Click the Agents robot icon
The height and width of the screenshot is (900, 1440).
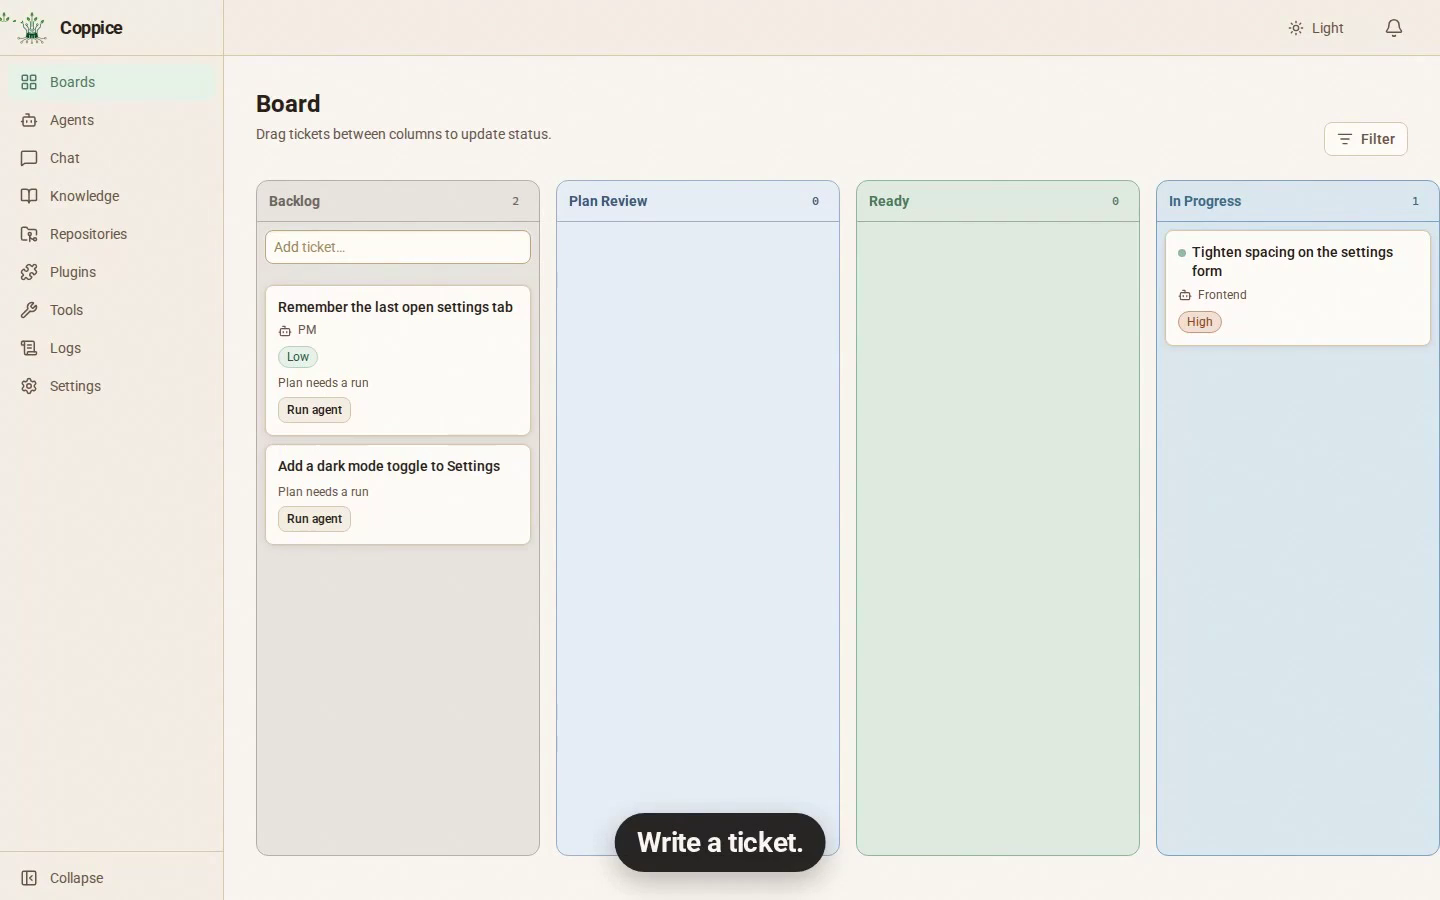[x=29, y=120]
